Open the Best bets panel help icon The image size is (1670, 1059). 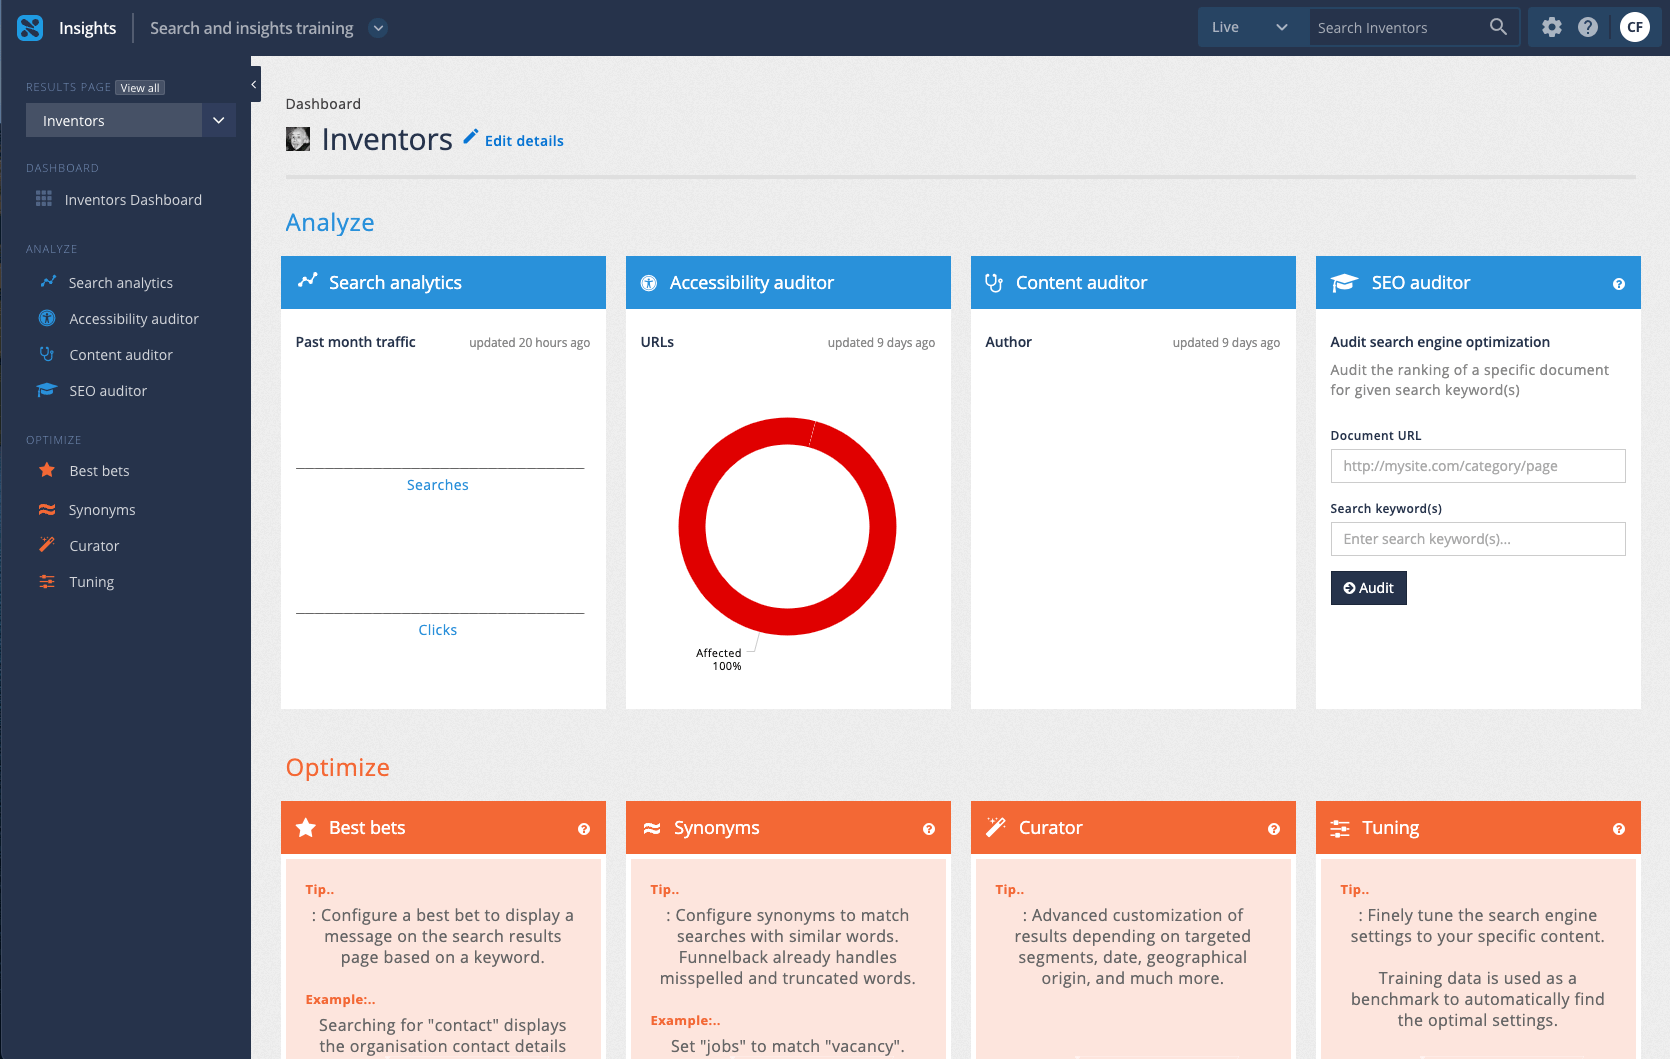pos(584,829)
